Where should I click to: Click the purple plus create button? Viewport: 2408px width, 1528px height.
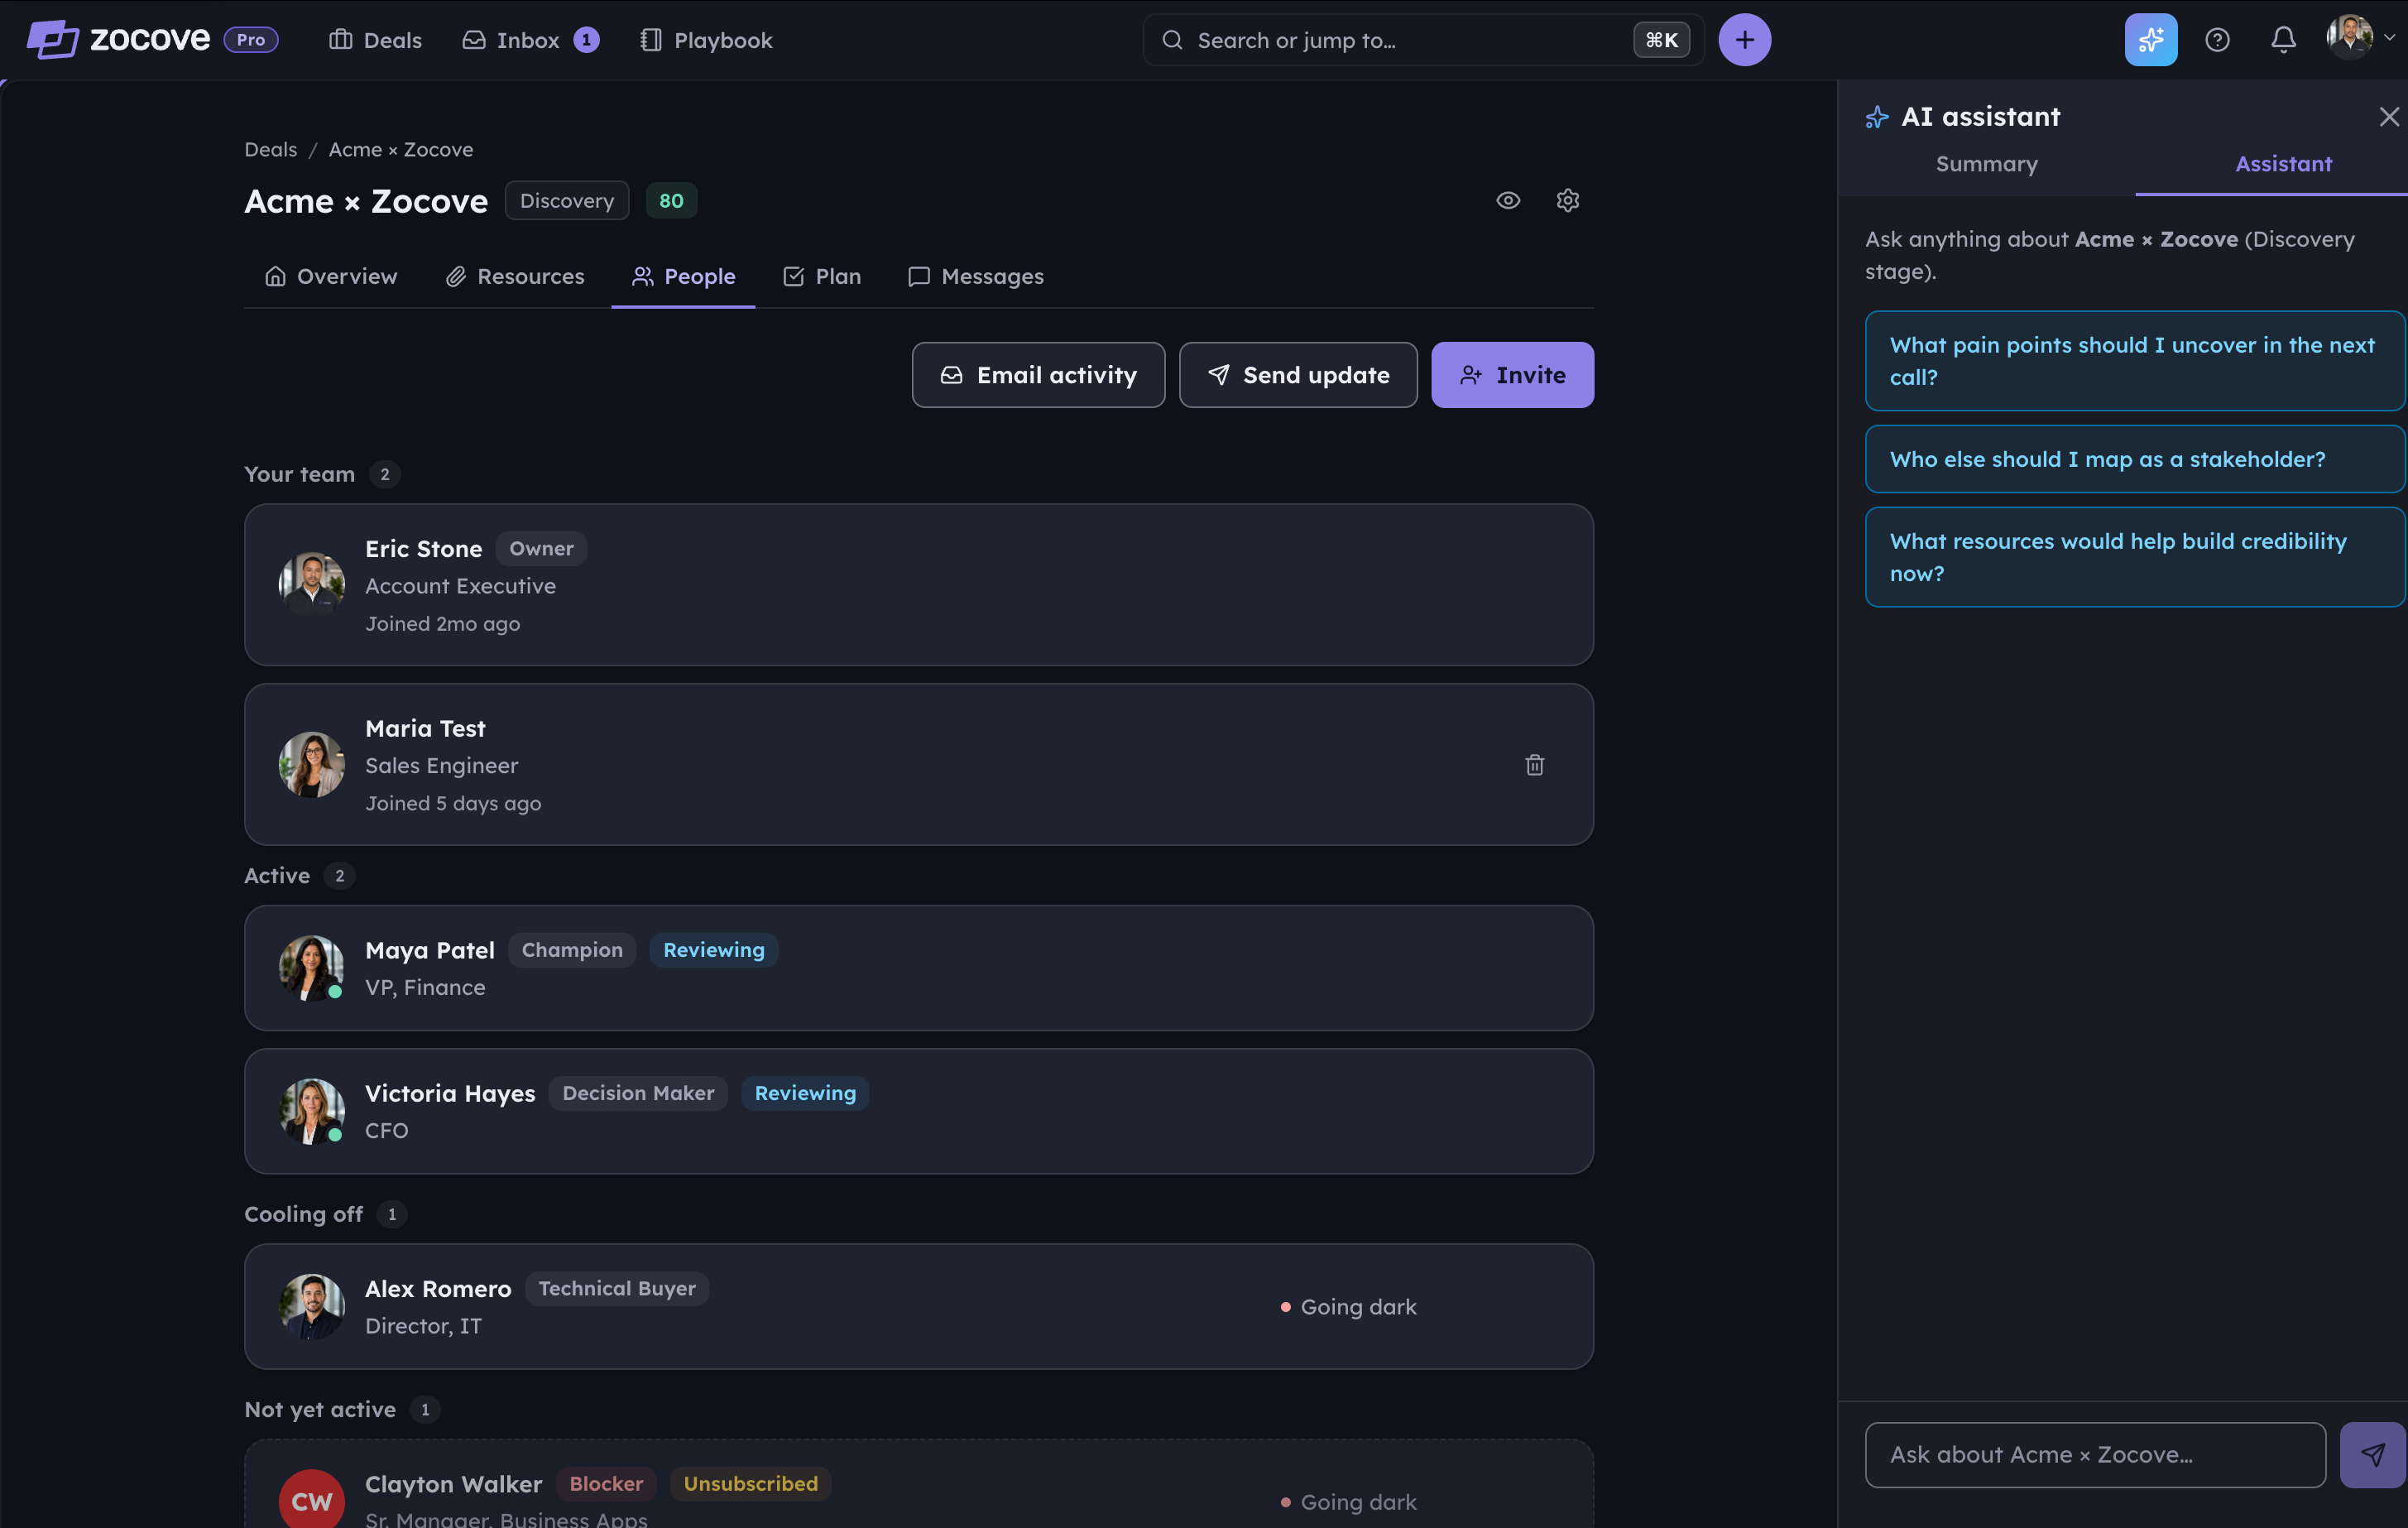tap(1745, 40)
